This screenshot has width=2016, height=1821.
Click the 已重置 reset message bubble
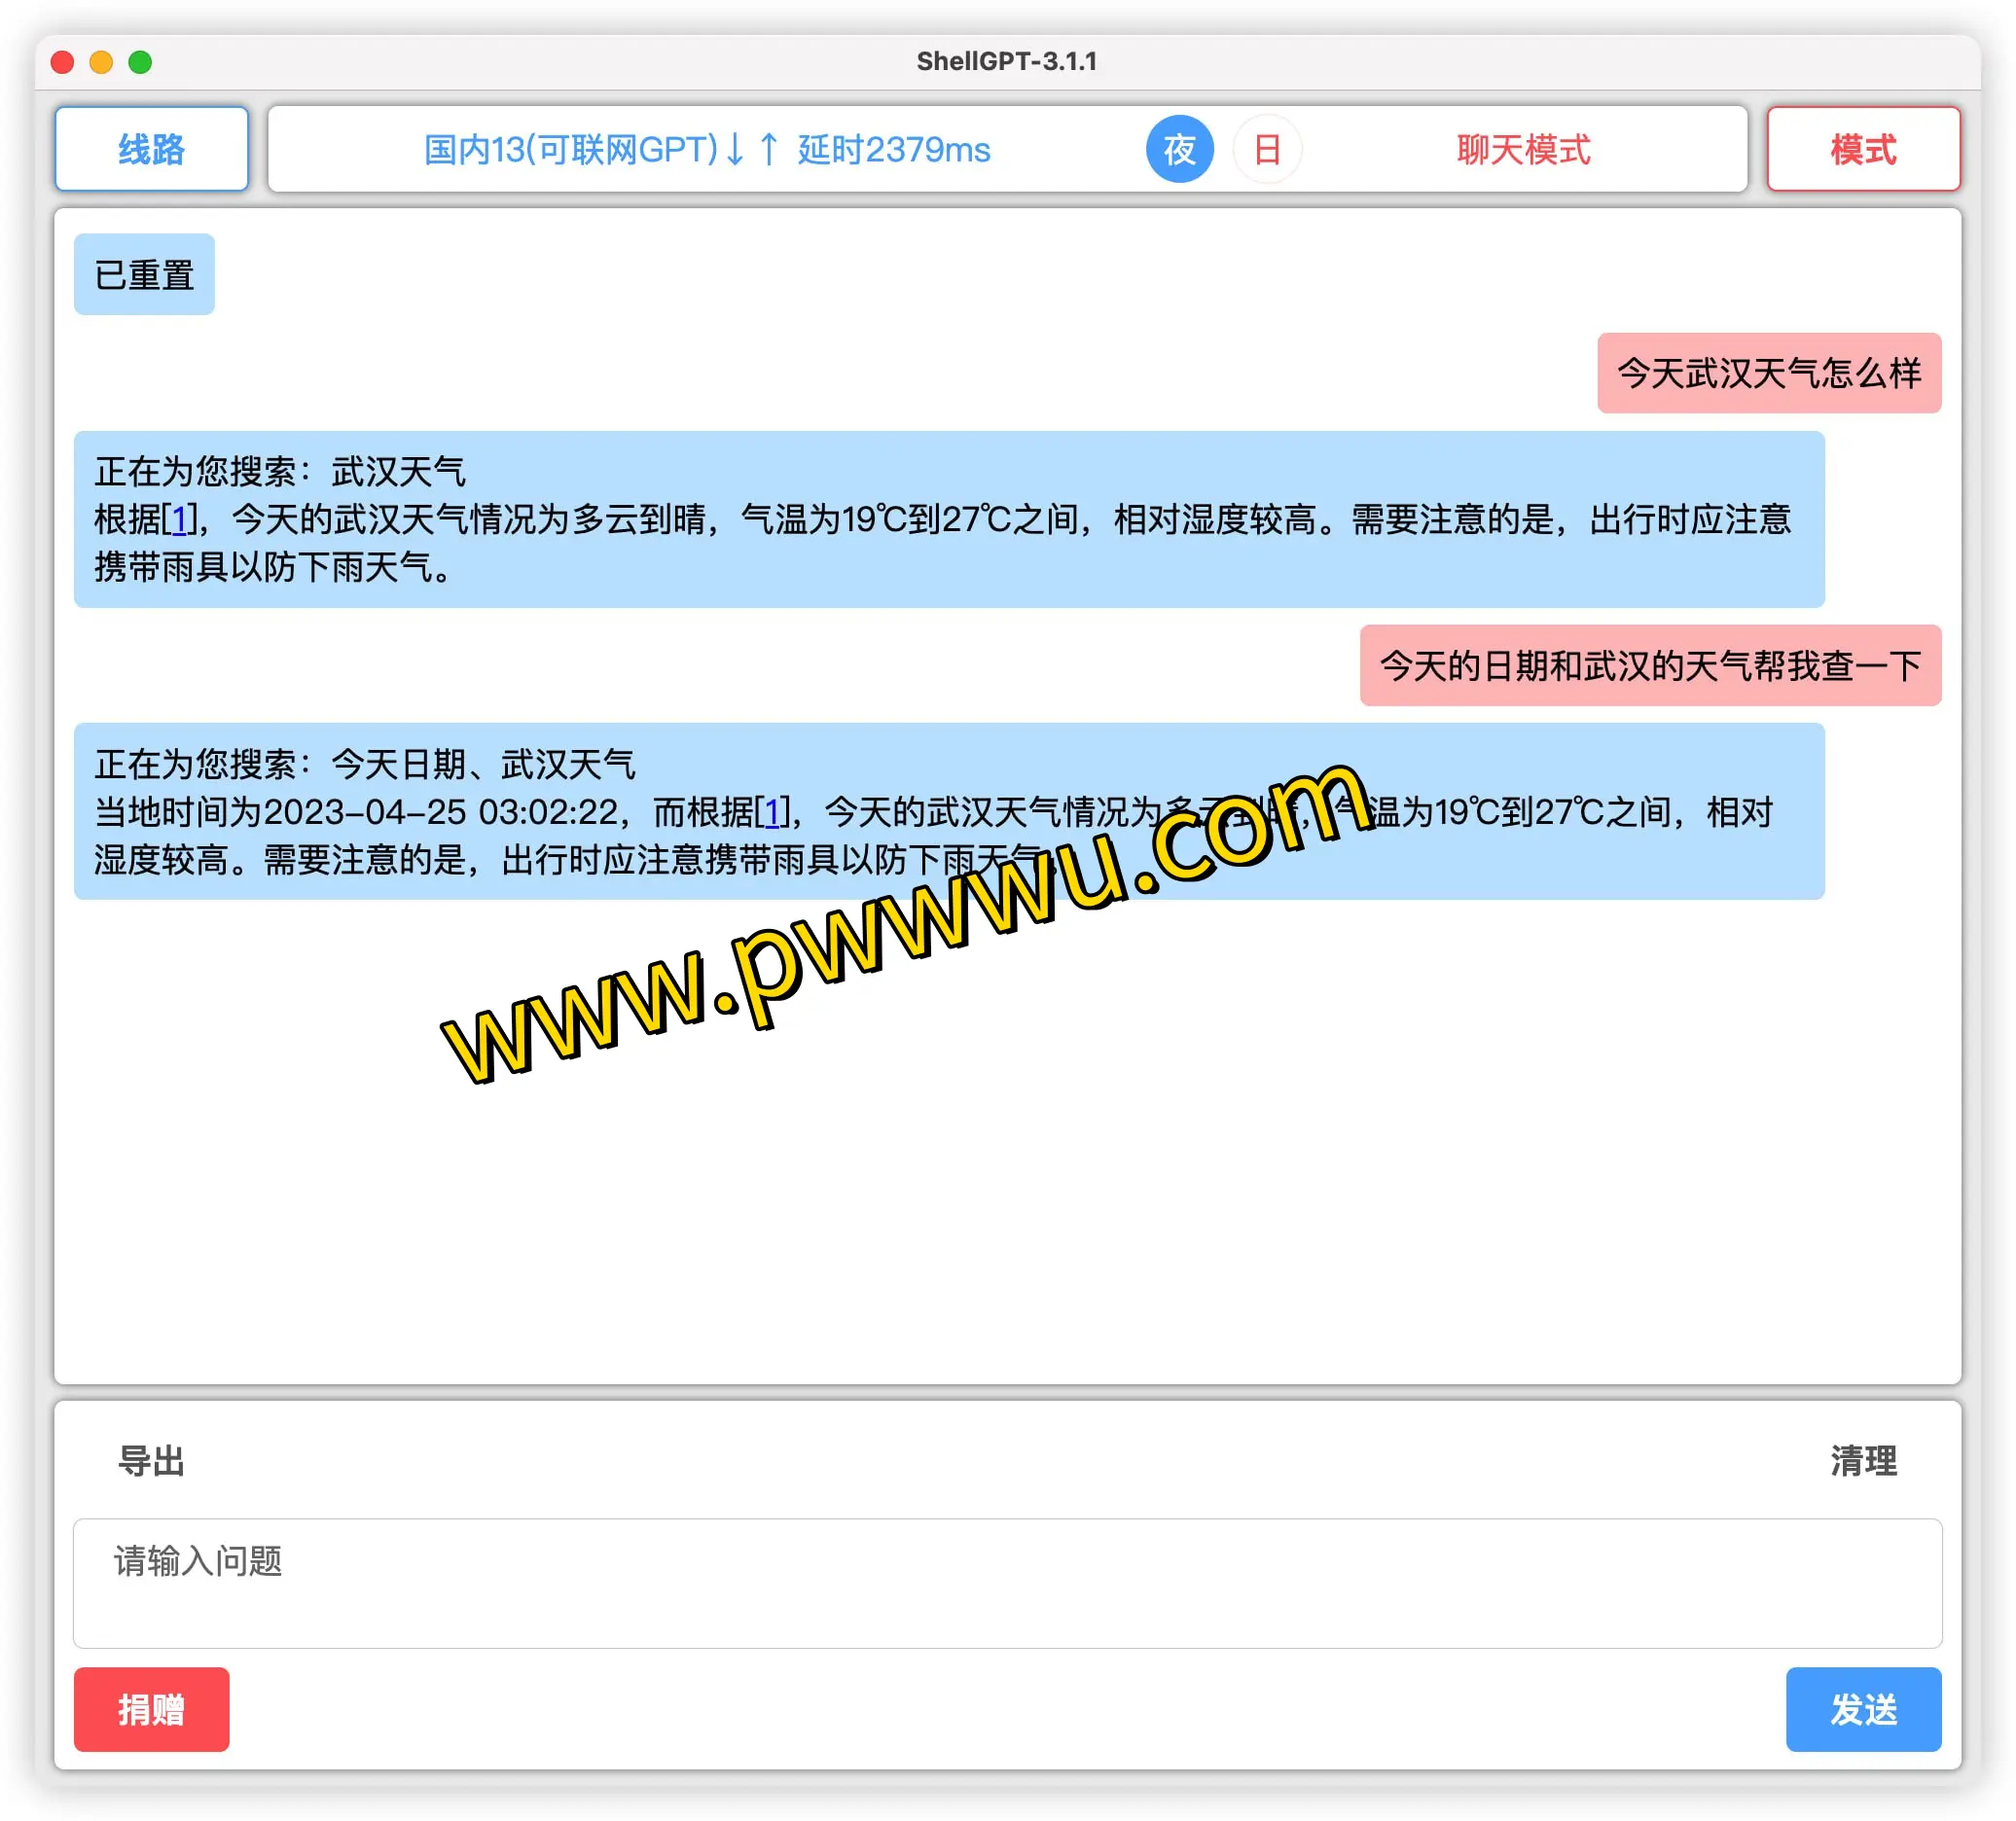pyautogui.click(x=144, y=274)
